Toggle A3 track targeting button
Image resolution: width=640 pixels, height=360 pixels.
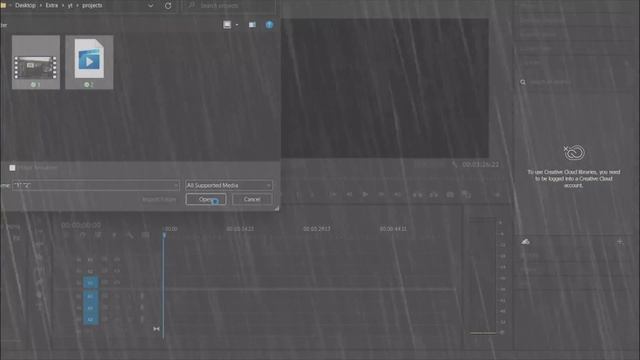pos(91,320)
